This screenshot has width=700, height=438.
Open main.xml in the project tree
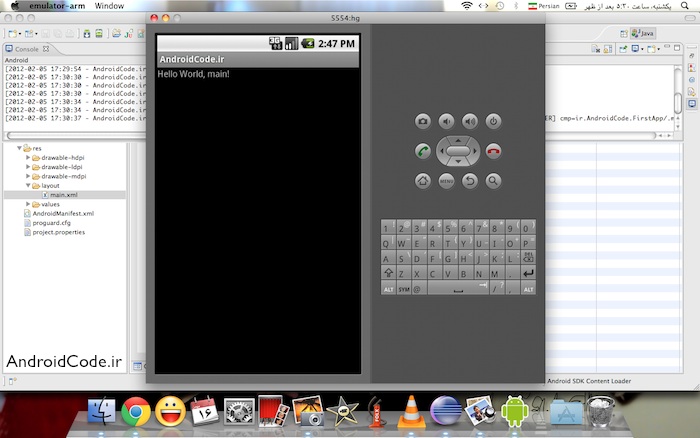point(62,195)
